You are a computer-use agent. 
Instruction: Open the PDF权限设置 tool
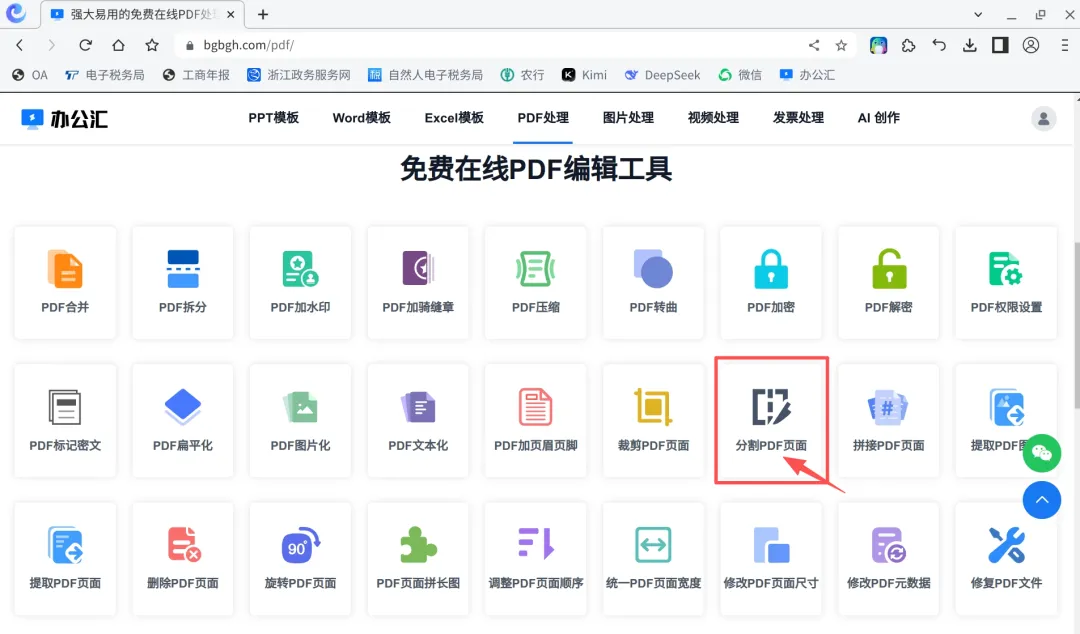coord(1006,283)
